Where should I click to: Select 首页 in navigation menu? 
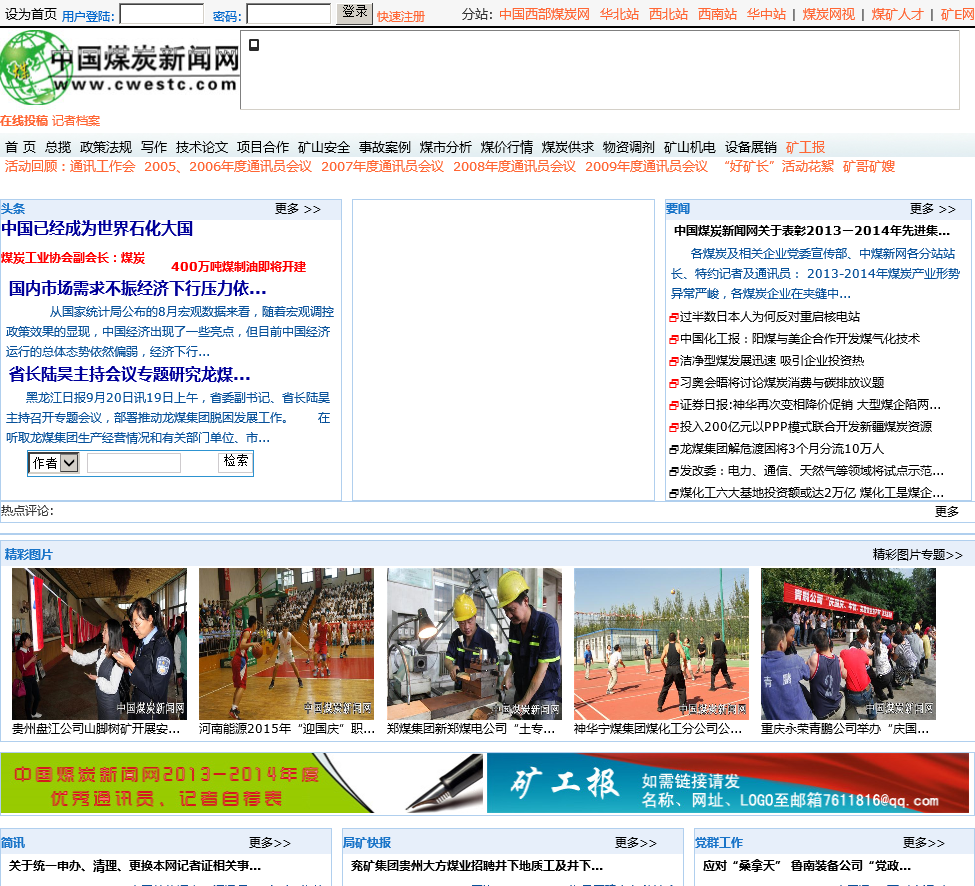pyautogui.click(x=21, y=147)
